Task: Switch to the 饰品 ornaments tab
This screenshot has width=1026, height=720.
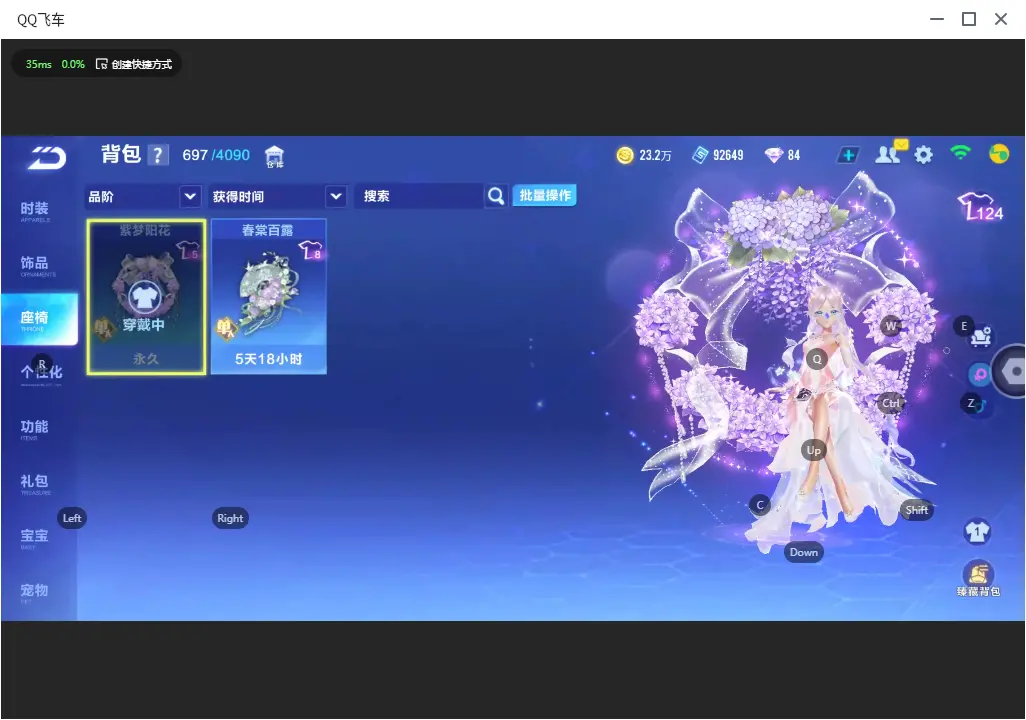Action: coord(36,265)
